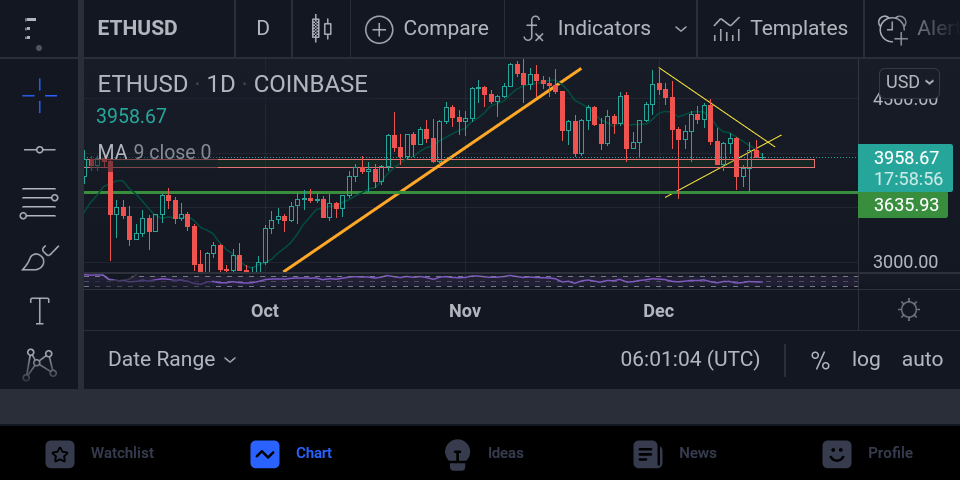Open the chart patterns tool
This screenshot has width=960, height=480.
[40, 364]
